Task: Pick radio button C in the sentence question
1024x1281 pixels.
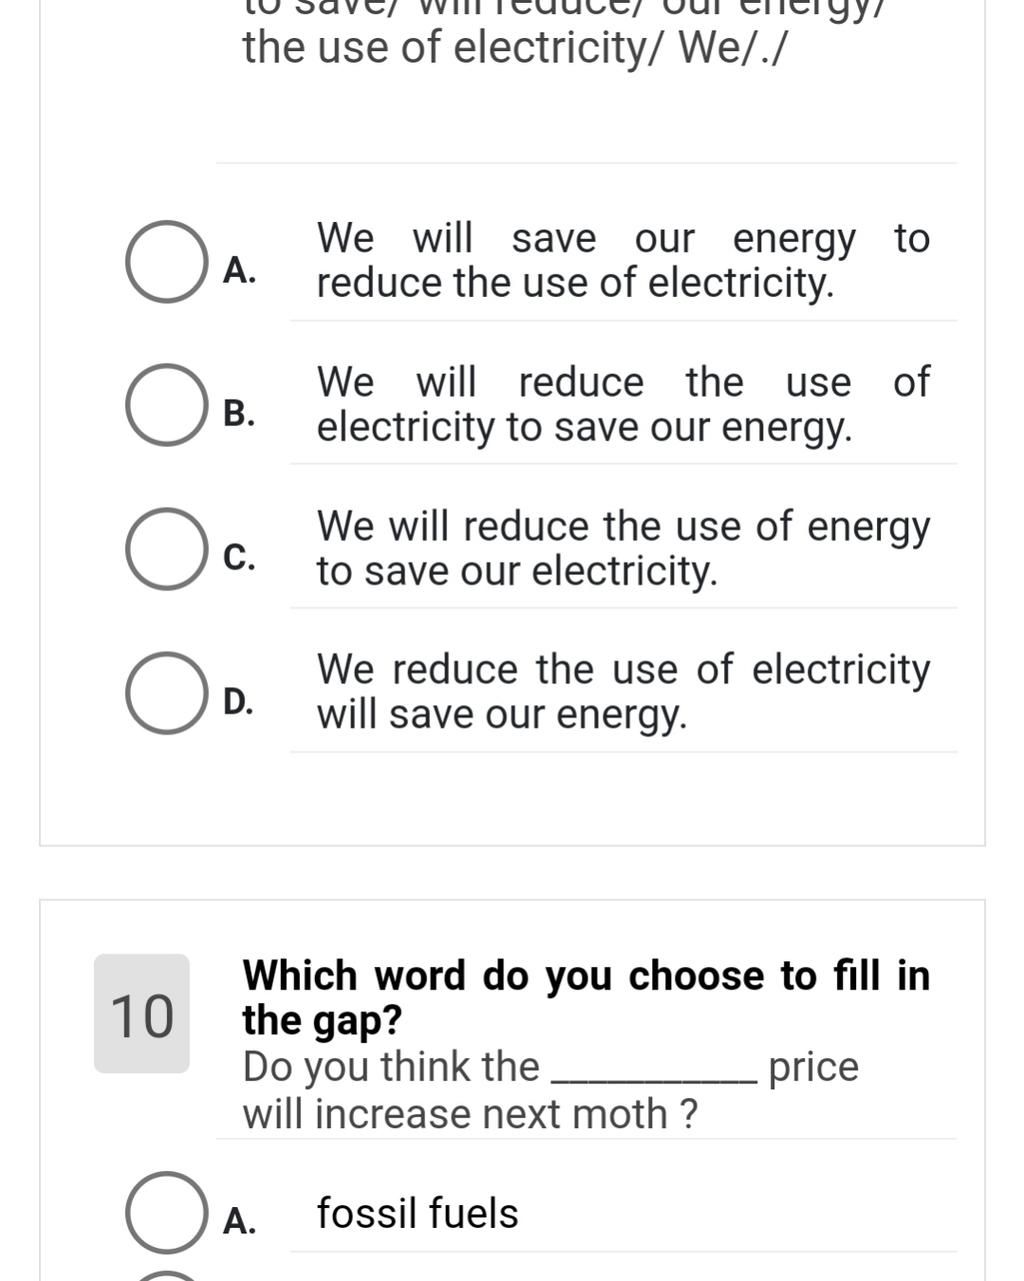Action: [166, 549]
